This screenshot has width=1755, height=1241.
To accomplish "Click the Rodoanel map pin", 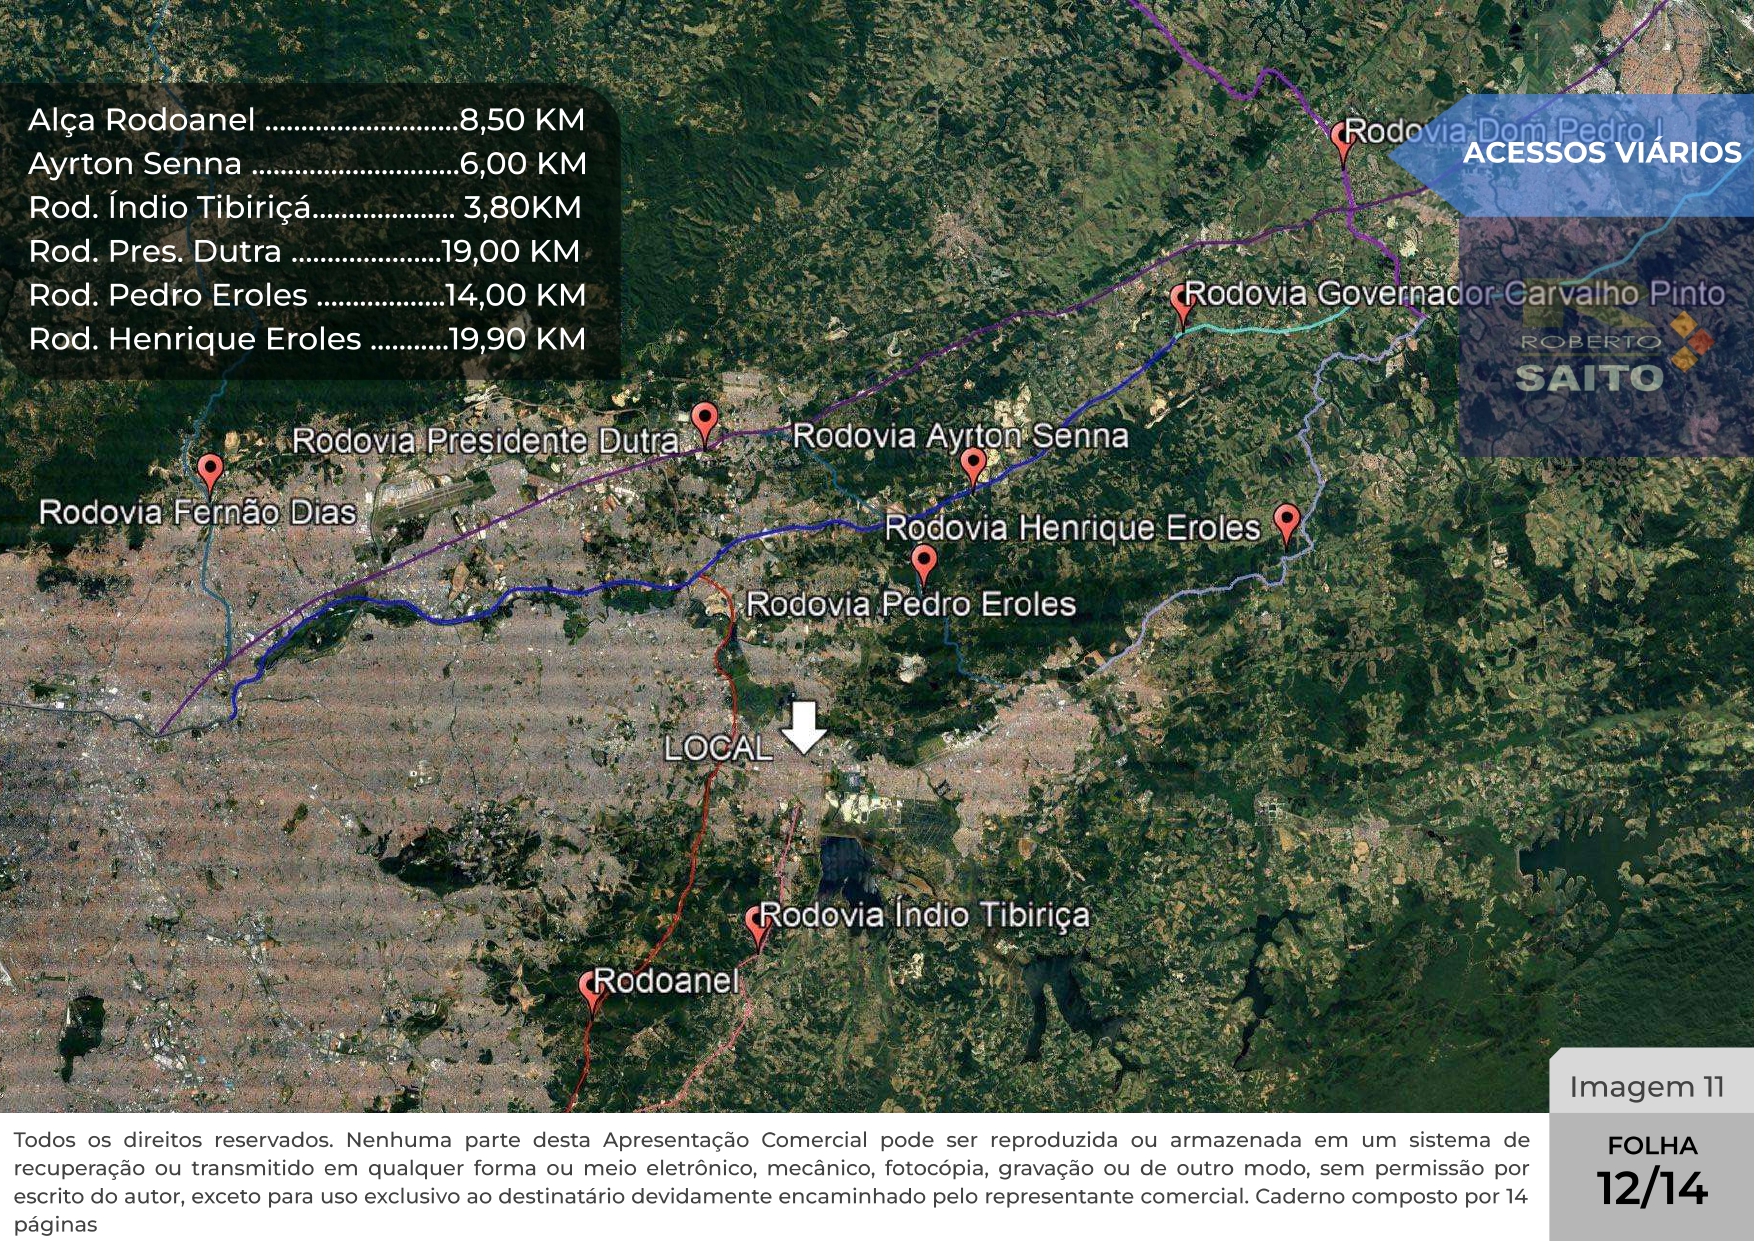I will click(x=592, y=994).
